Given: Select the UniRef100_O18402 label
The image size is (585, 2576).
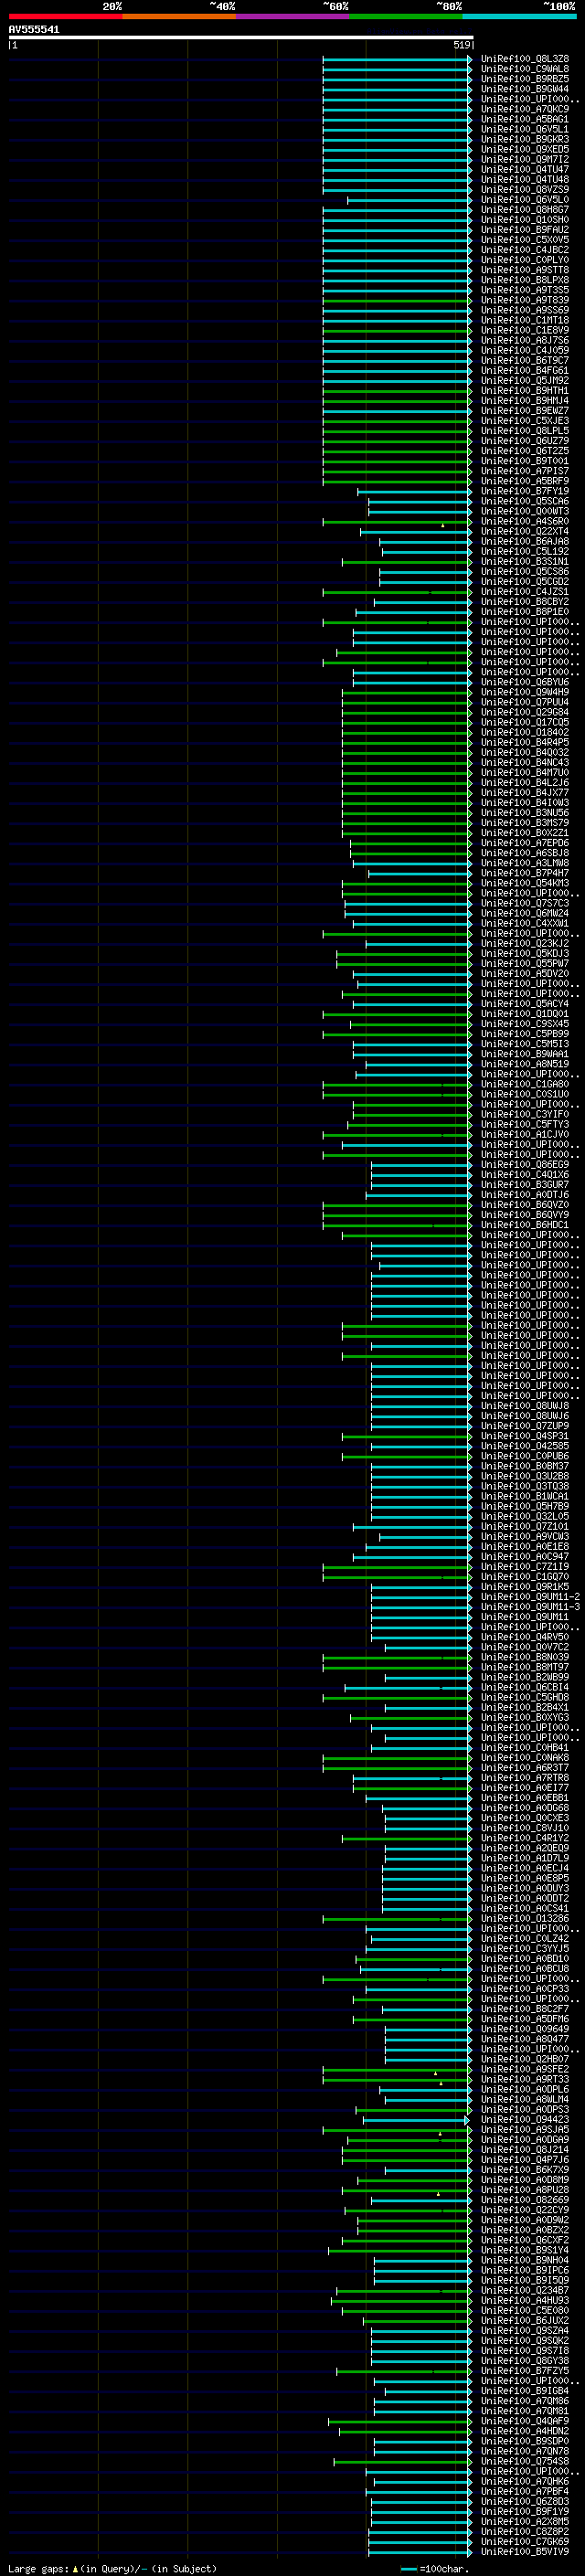Looking at the screenshot, I should (525, 732).
